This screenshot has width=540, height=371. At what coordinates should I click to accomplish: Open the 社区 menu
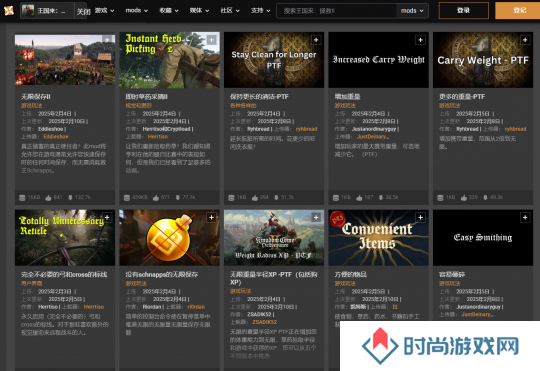click(230, 11)
